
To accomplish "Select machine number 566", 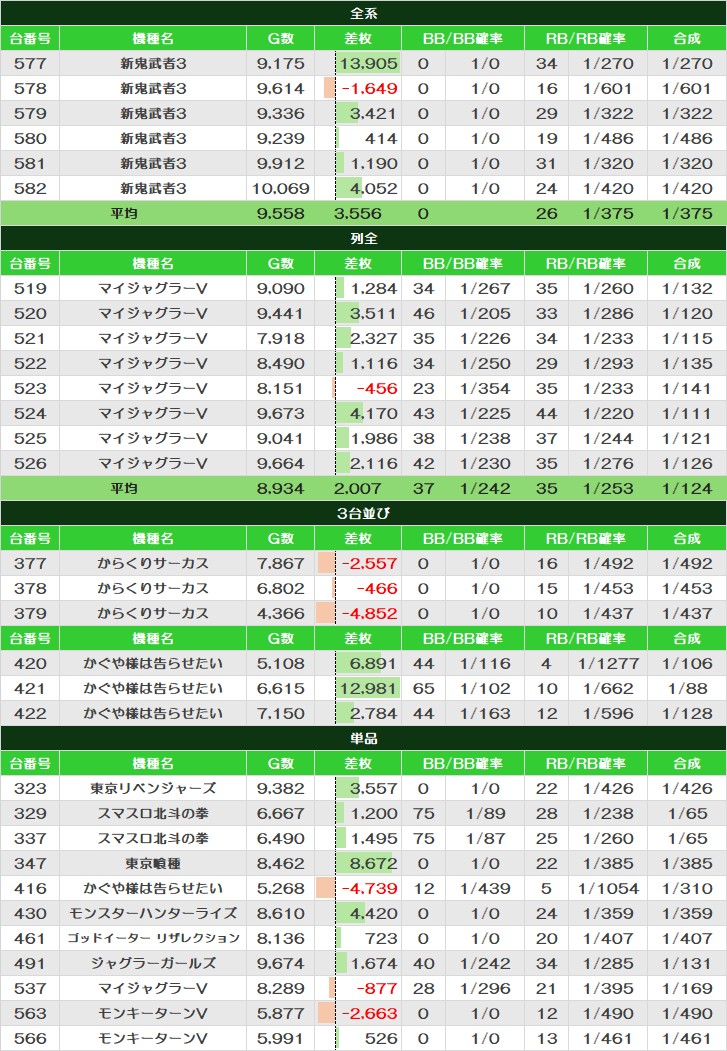I will (x=30, y=1038).
